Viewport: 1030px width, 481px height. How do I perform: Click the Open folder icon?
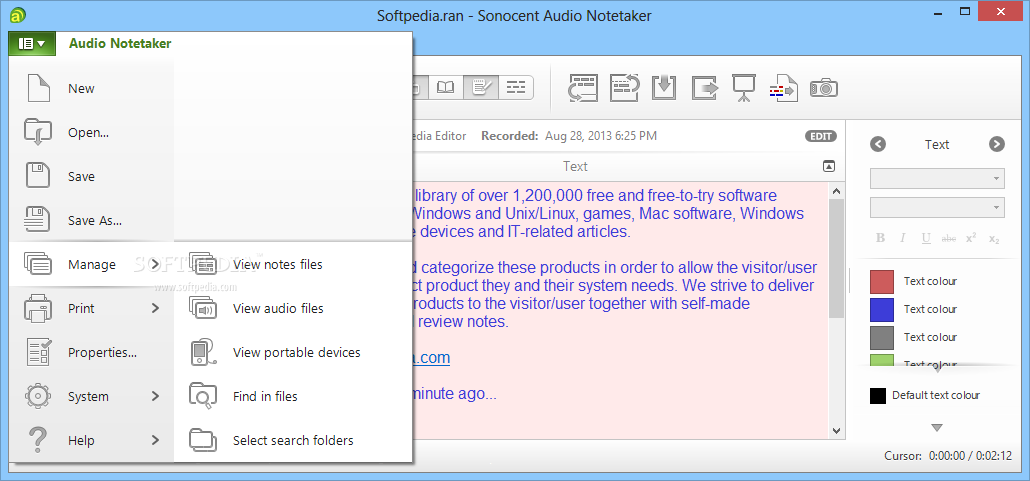pyautogui.click(x=37, y=132)
